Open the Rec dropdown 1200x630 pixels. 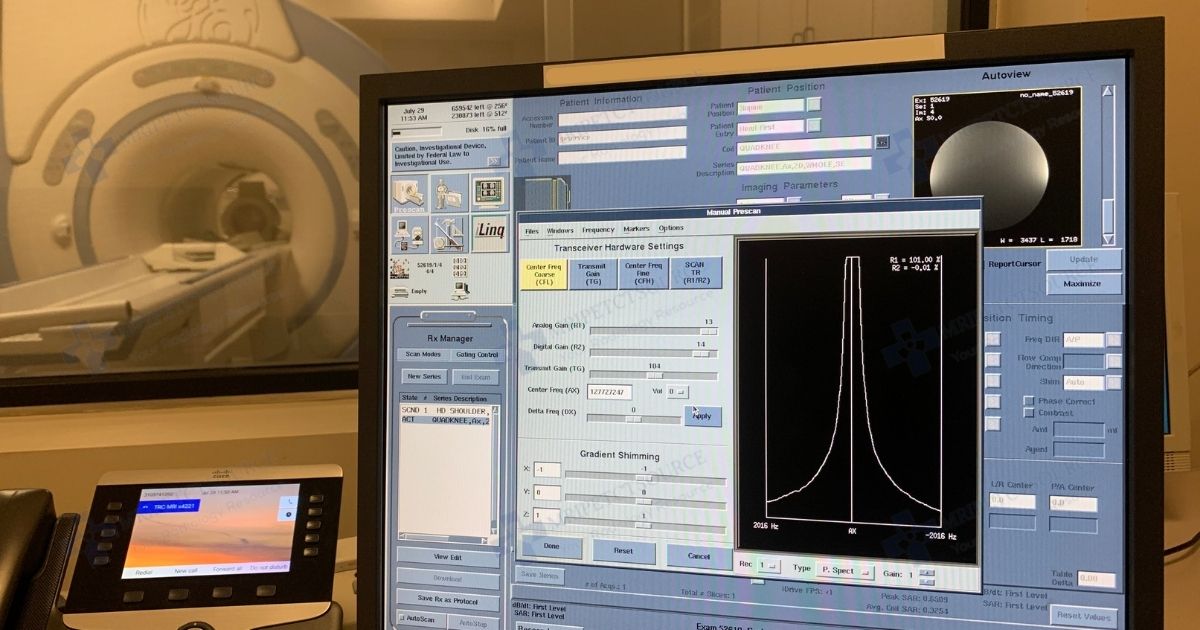click(x=769, y=567)
